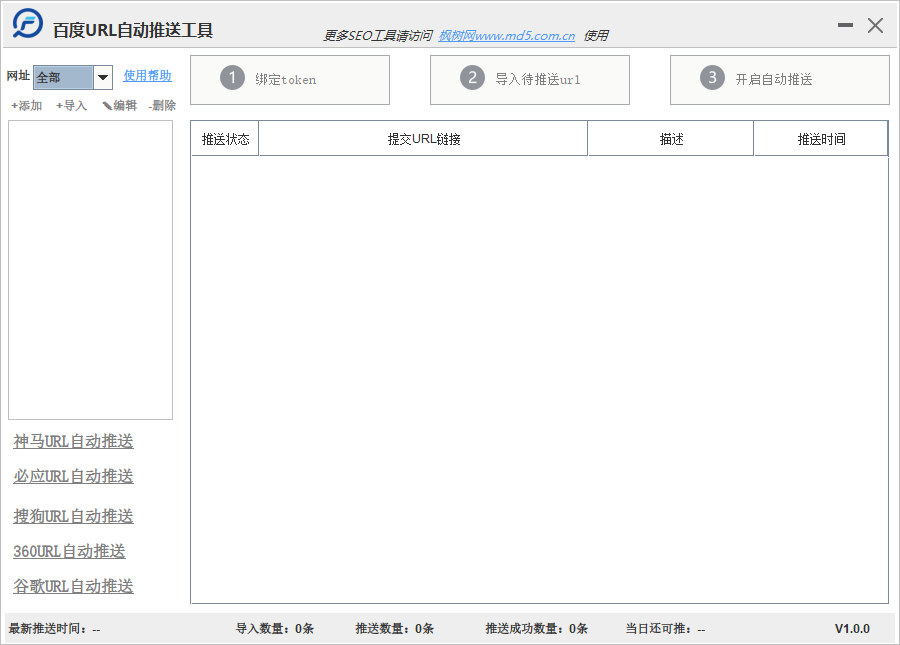Click the 推送状态 column header

(225, 139)
